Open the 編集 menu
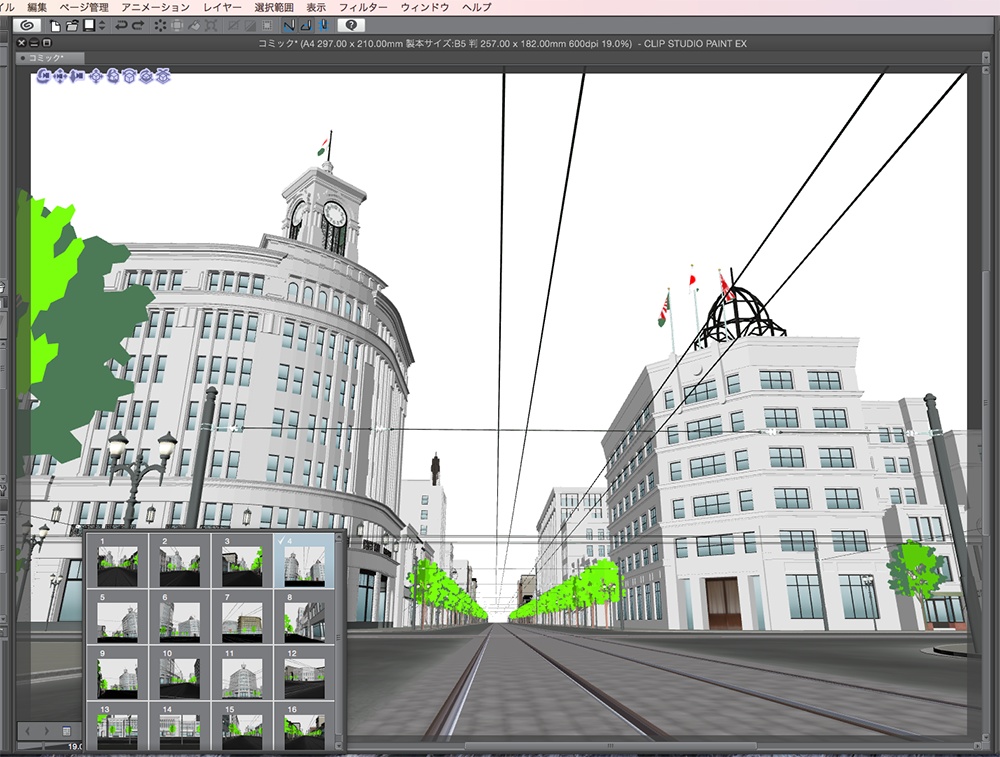The height and width of the screenshot is (757, 1000). pyautogui.click(x=37, y=7)
